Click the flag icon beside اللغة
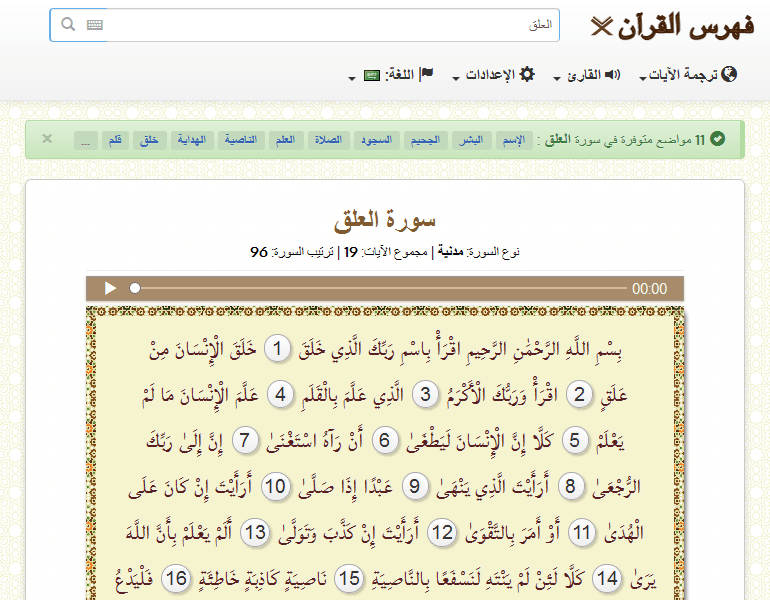The width and height of the screenshot is (770, 600). (427, 74)
